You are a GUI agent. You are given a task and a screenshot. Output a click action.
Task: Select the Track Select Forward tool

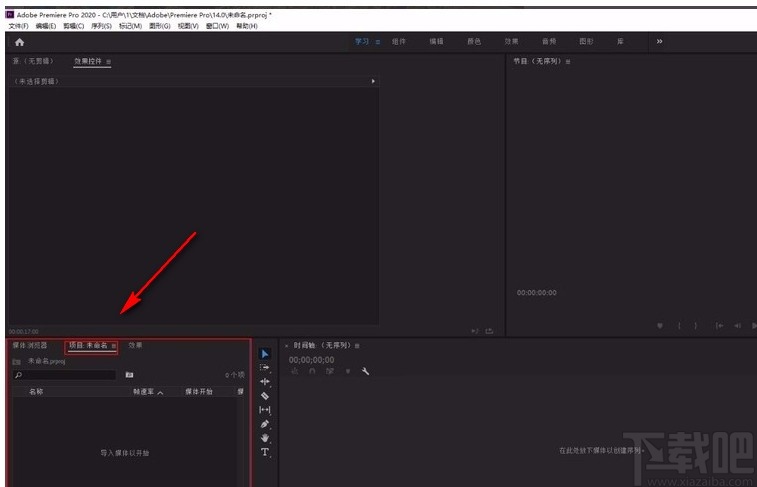[265, 367]
